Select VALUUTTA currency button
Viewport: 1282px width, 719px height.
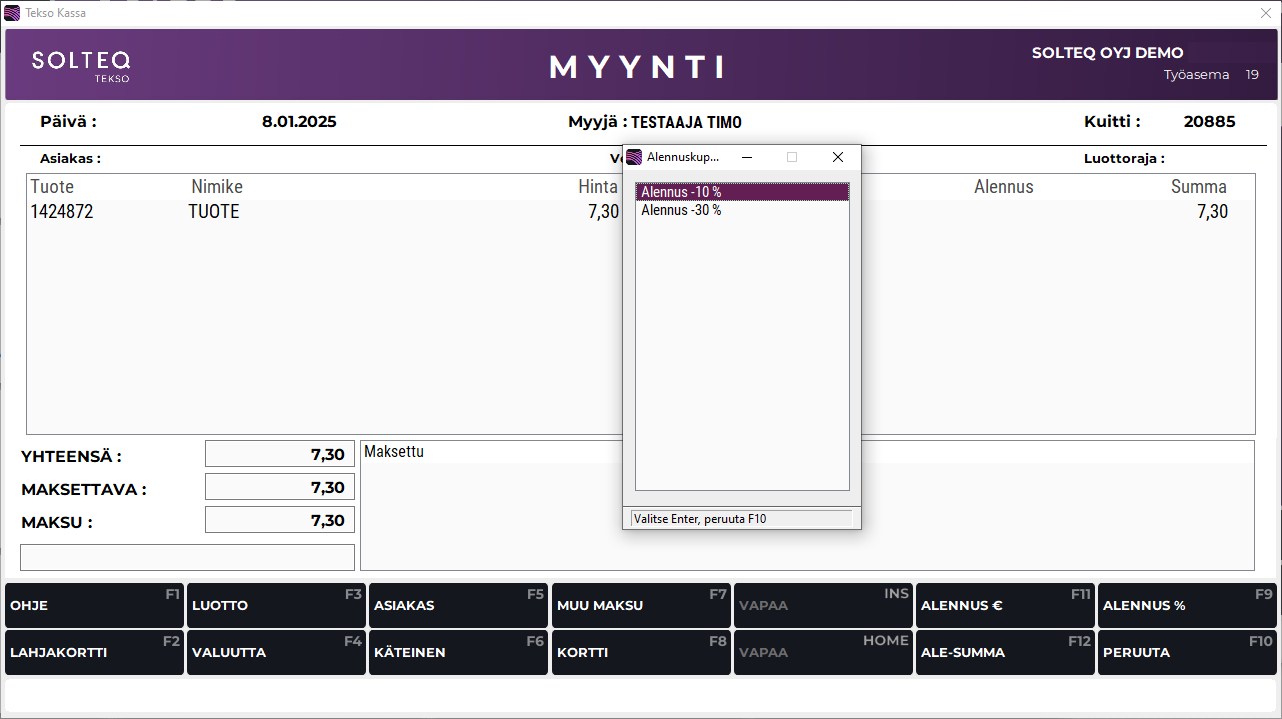click(276, 652)
